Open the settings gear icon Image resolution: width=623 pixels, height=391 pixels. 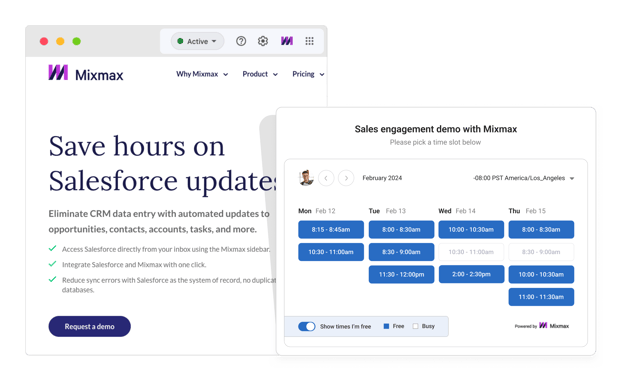(263, 41)
